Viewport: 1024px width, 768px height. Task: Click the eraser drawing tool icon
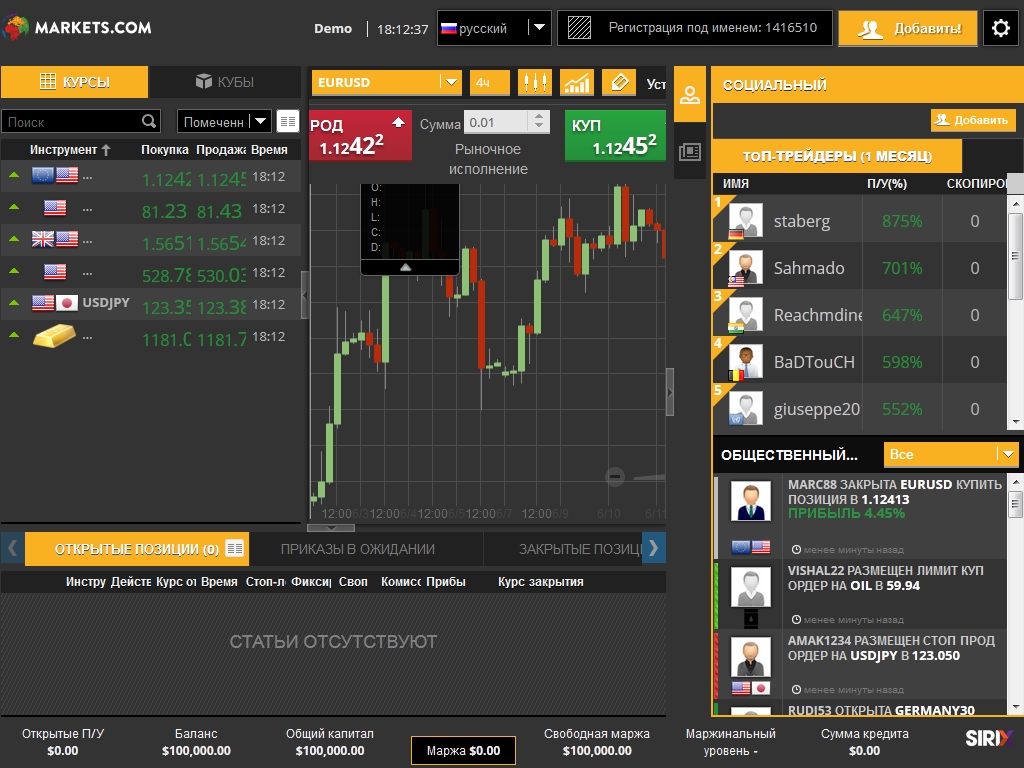tap(619, 83)
